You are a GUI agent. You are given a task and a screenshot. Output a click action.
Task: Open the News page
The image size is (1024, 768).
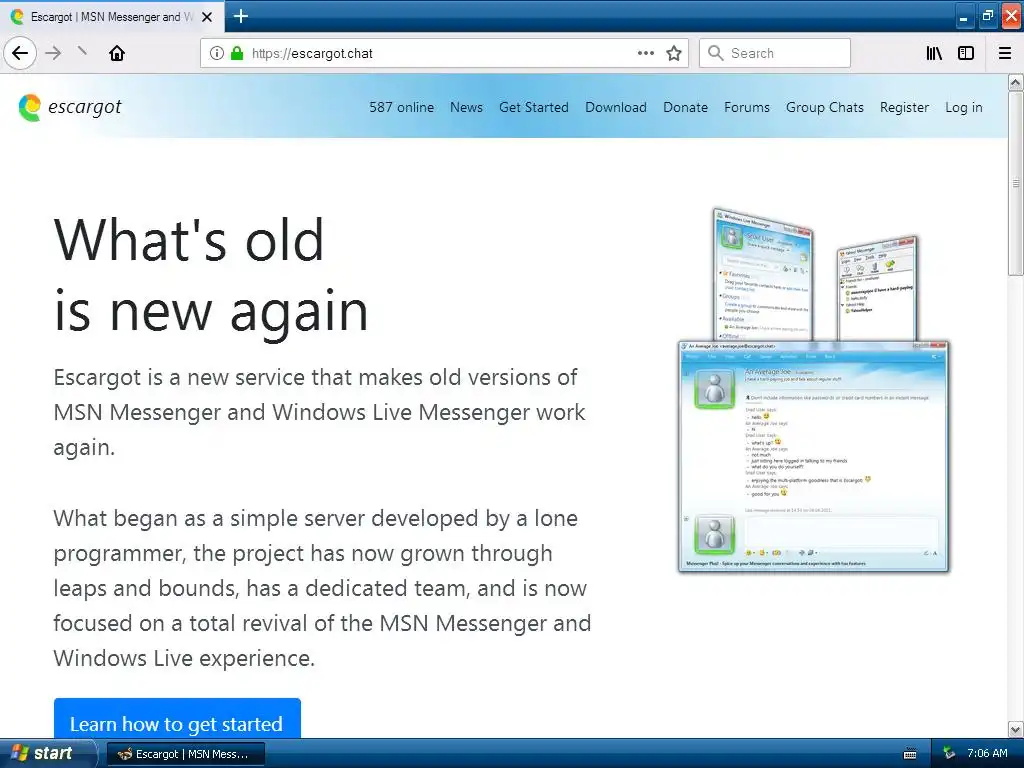click(466, 107)
